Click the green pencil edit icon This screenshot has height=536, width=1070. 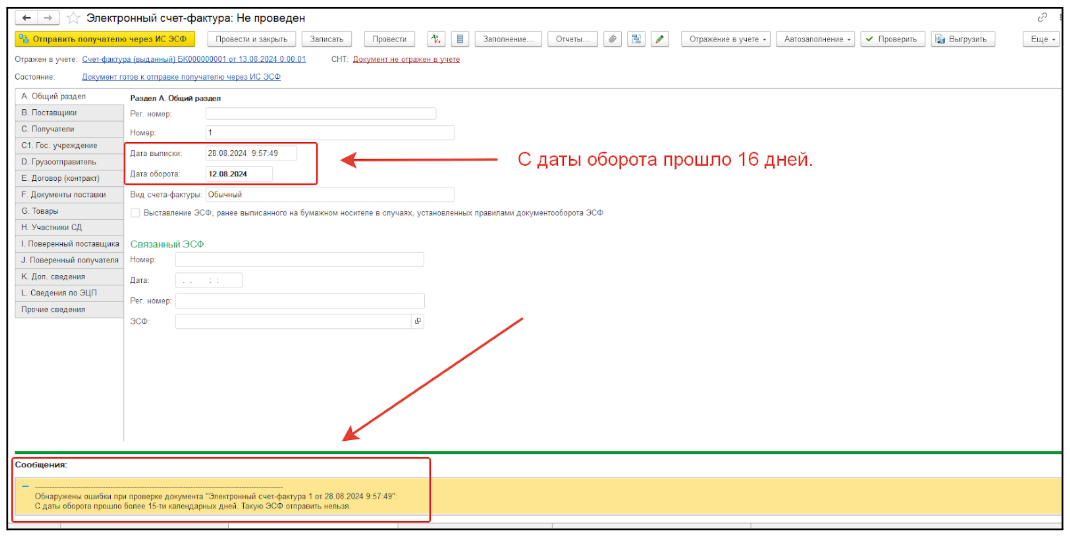(x=659, y=39)
